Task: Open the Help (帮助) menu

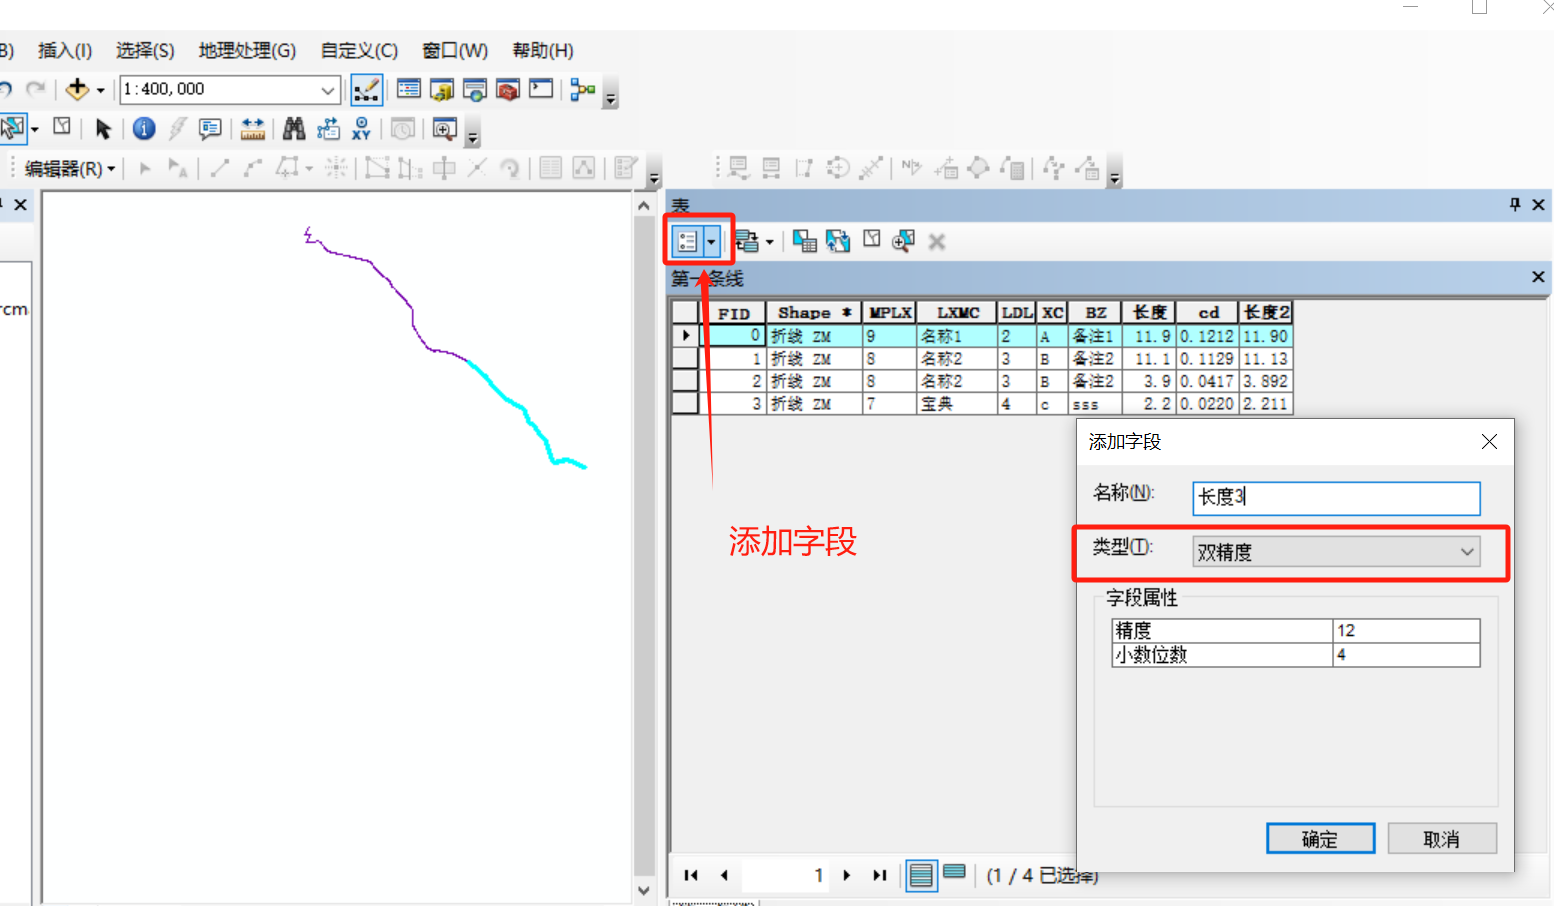Action: (543, 50)
